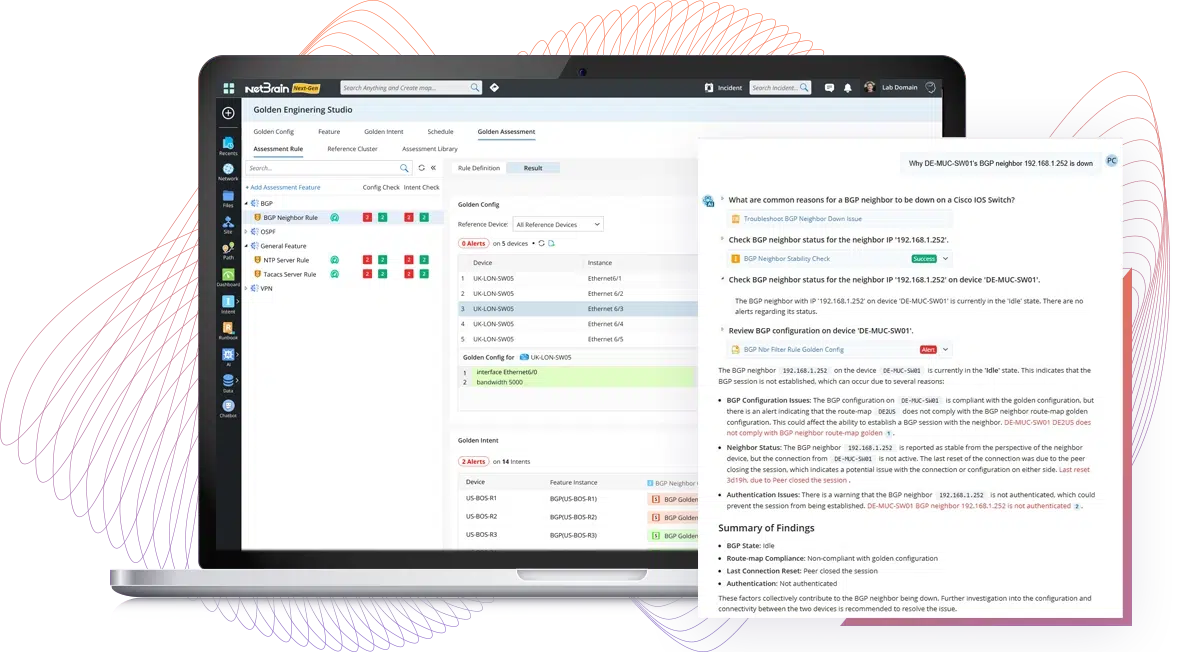
Task: Click the 2 Alerts badge under Golden Intent
Action: point(474,461)
